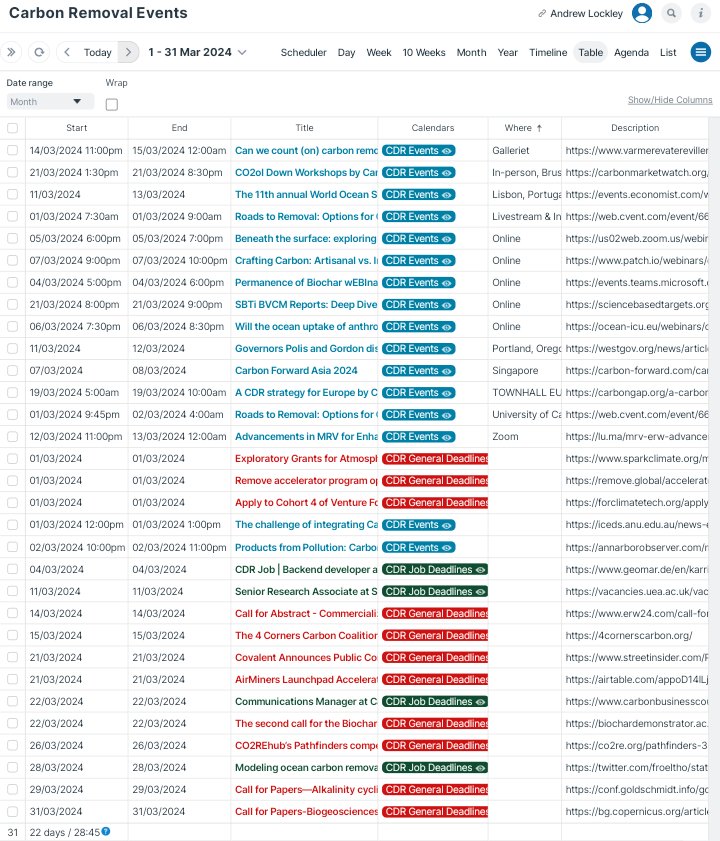Screen dimensions: 720x841
Task: Sort by Description column header
Action: point(635,128)
